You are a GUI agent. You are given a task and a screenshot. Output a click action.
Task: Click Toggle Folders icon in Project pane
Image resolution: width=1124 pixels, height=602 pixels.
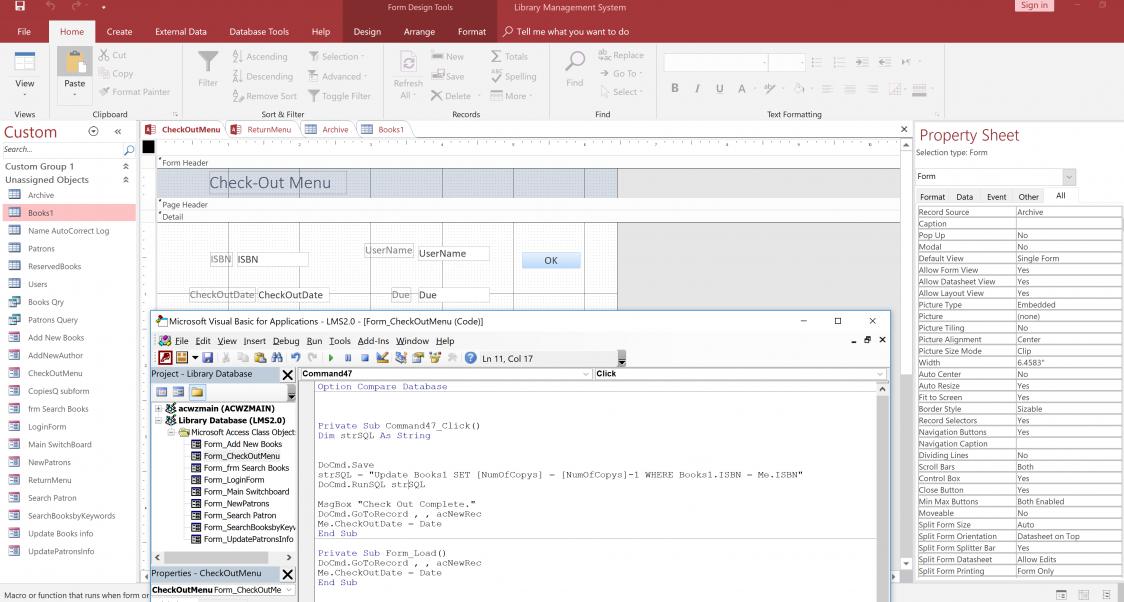[197, 392]
